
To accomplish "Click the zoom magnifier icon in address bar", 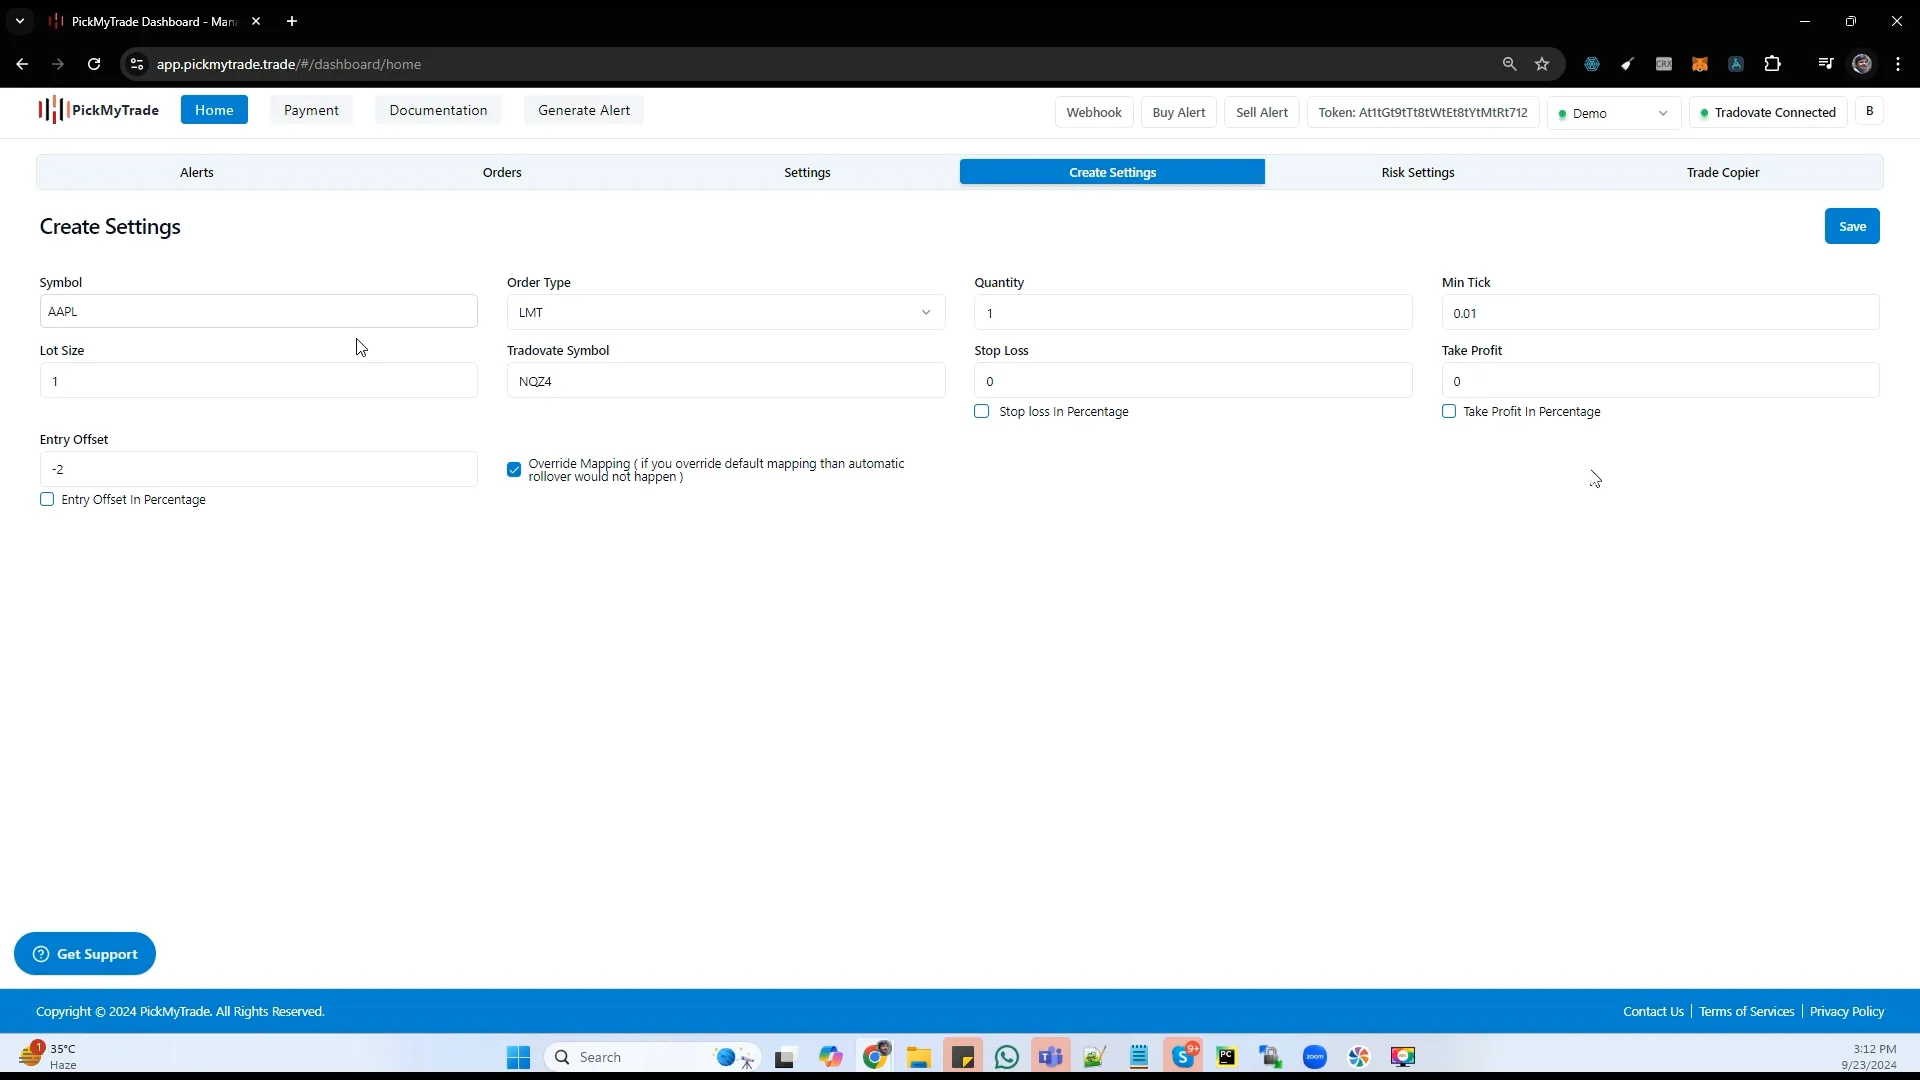I will (x=1510, y=64).
